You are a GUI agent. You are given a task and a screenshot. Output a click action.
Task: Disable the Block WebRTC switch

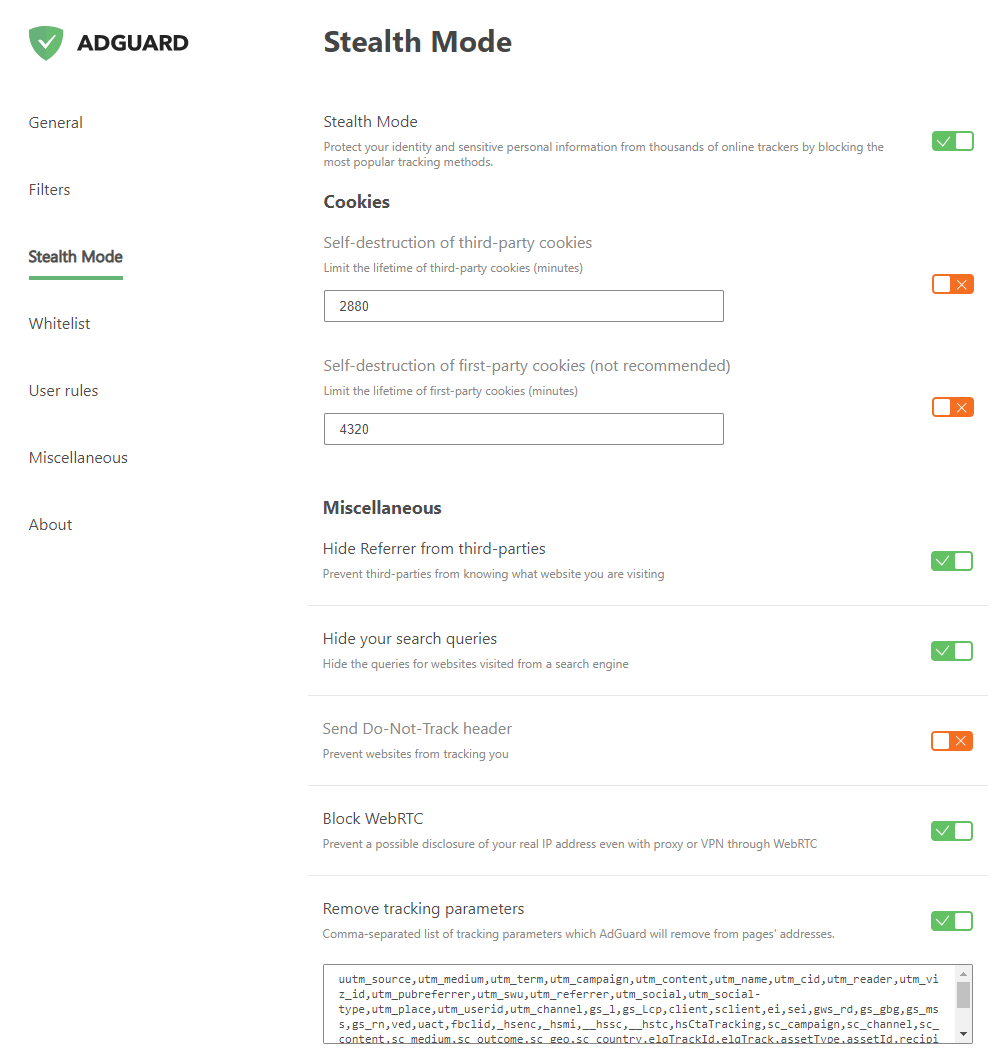click(x=952, y=831)
